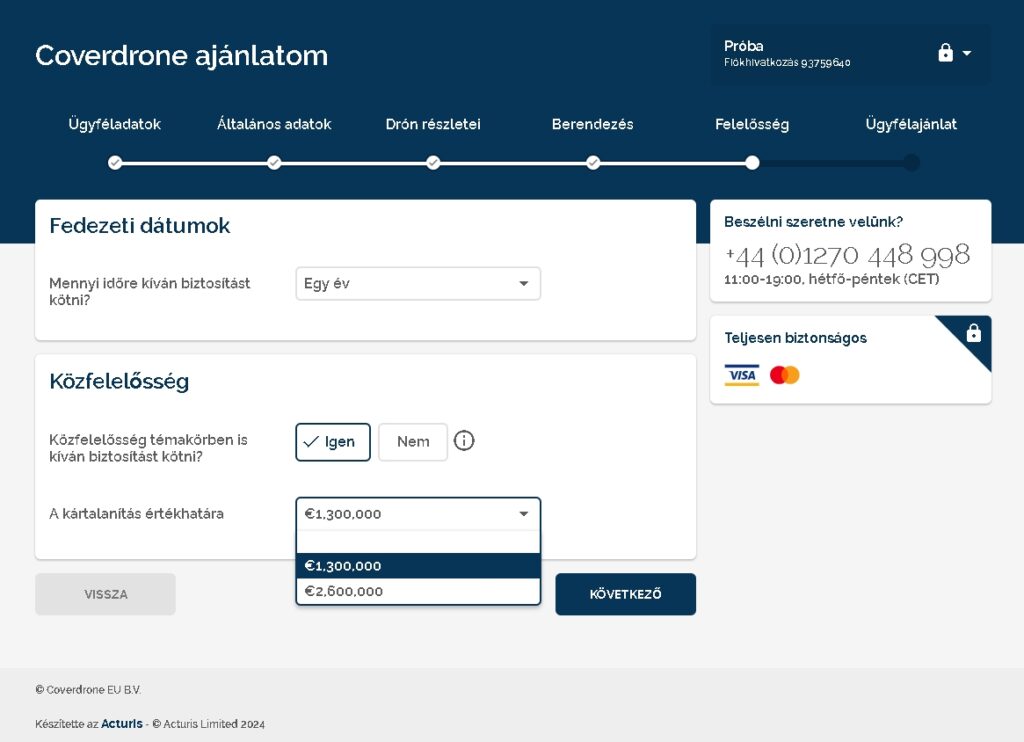Go to the Általános adatok step
The width and height of the screenshot is (1024, 742).
[274, 163]
